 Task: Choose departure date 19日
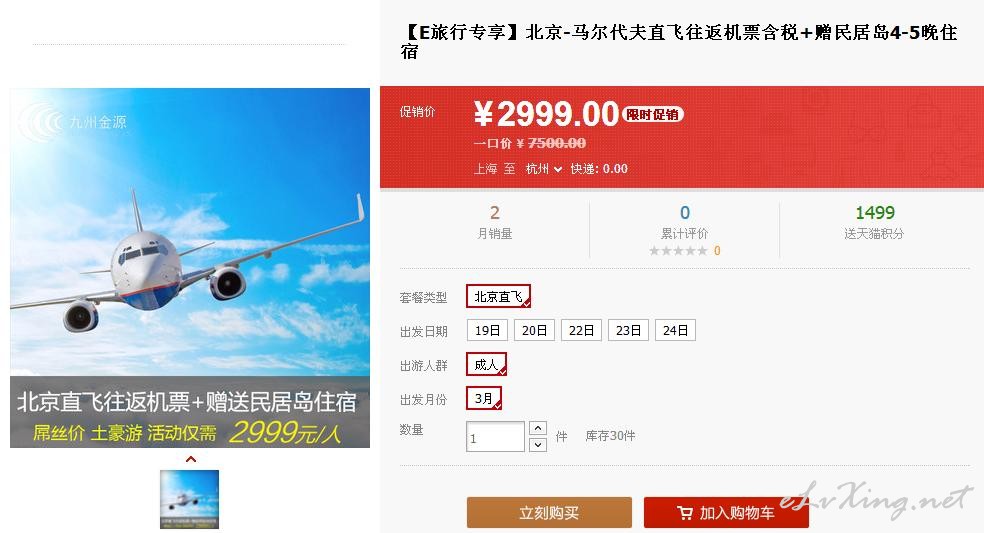point(487,330)
